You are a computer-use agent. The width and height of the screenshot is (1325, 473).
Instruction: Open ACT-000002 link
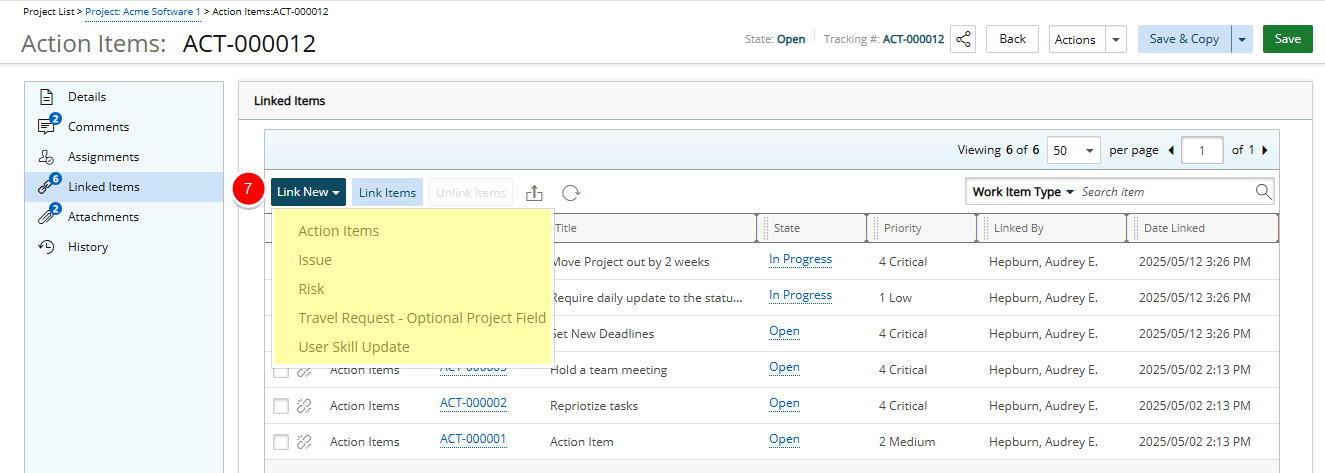click(473, 404)
